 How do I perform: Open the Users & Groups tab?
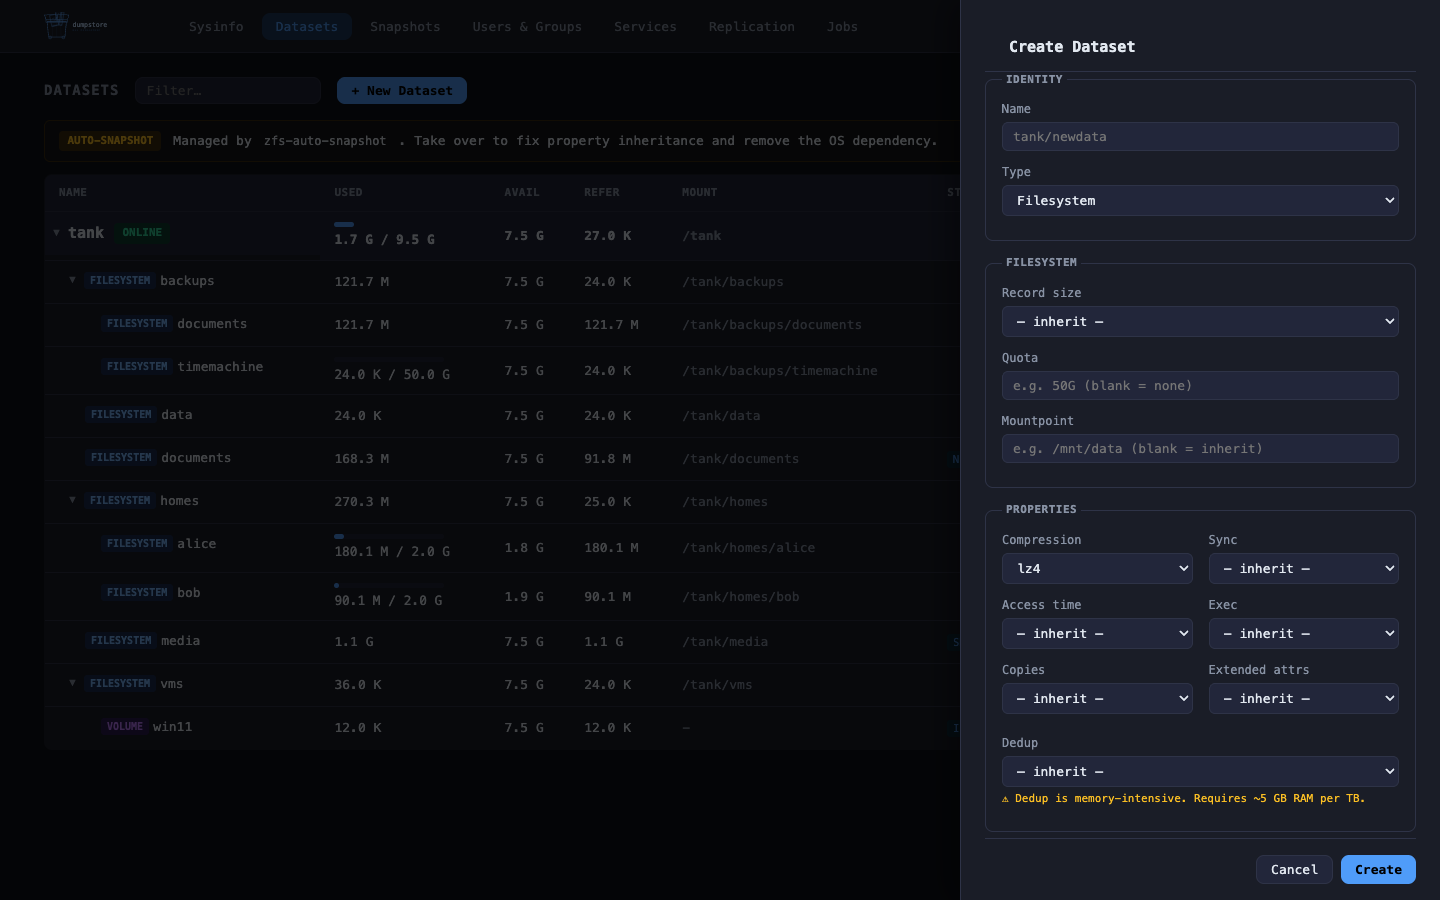pyautogui.click(x=527, y=26)
